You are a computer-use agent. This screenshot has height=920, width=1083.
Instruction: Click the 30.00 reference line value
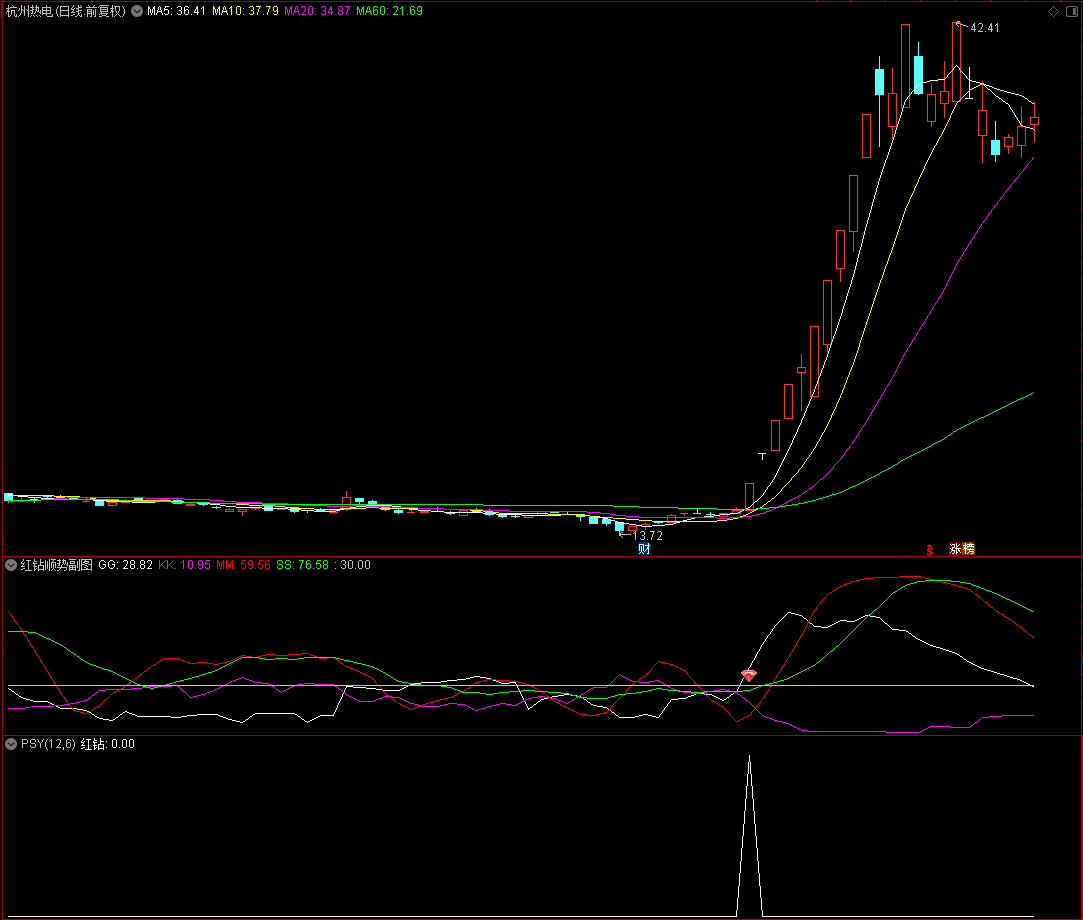pos(355,565)
